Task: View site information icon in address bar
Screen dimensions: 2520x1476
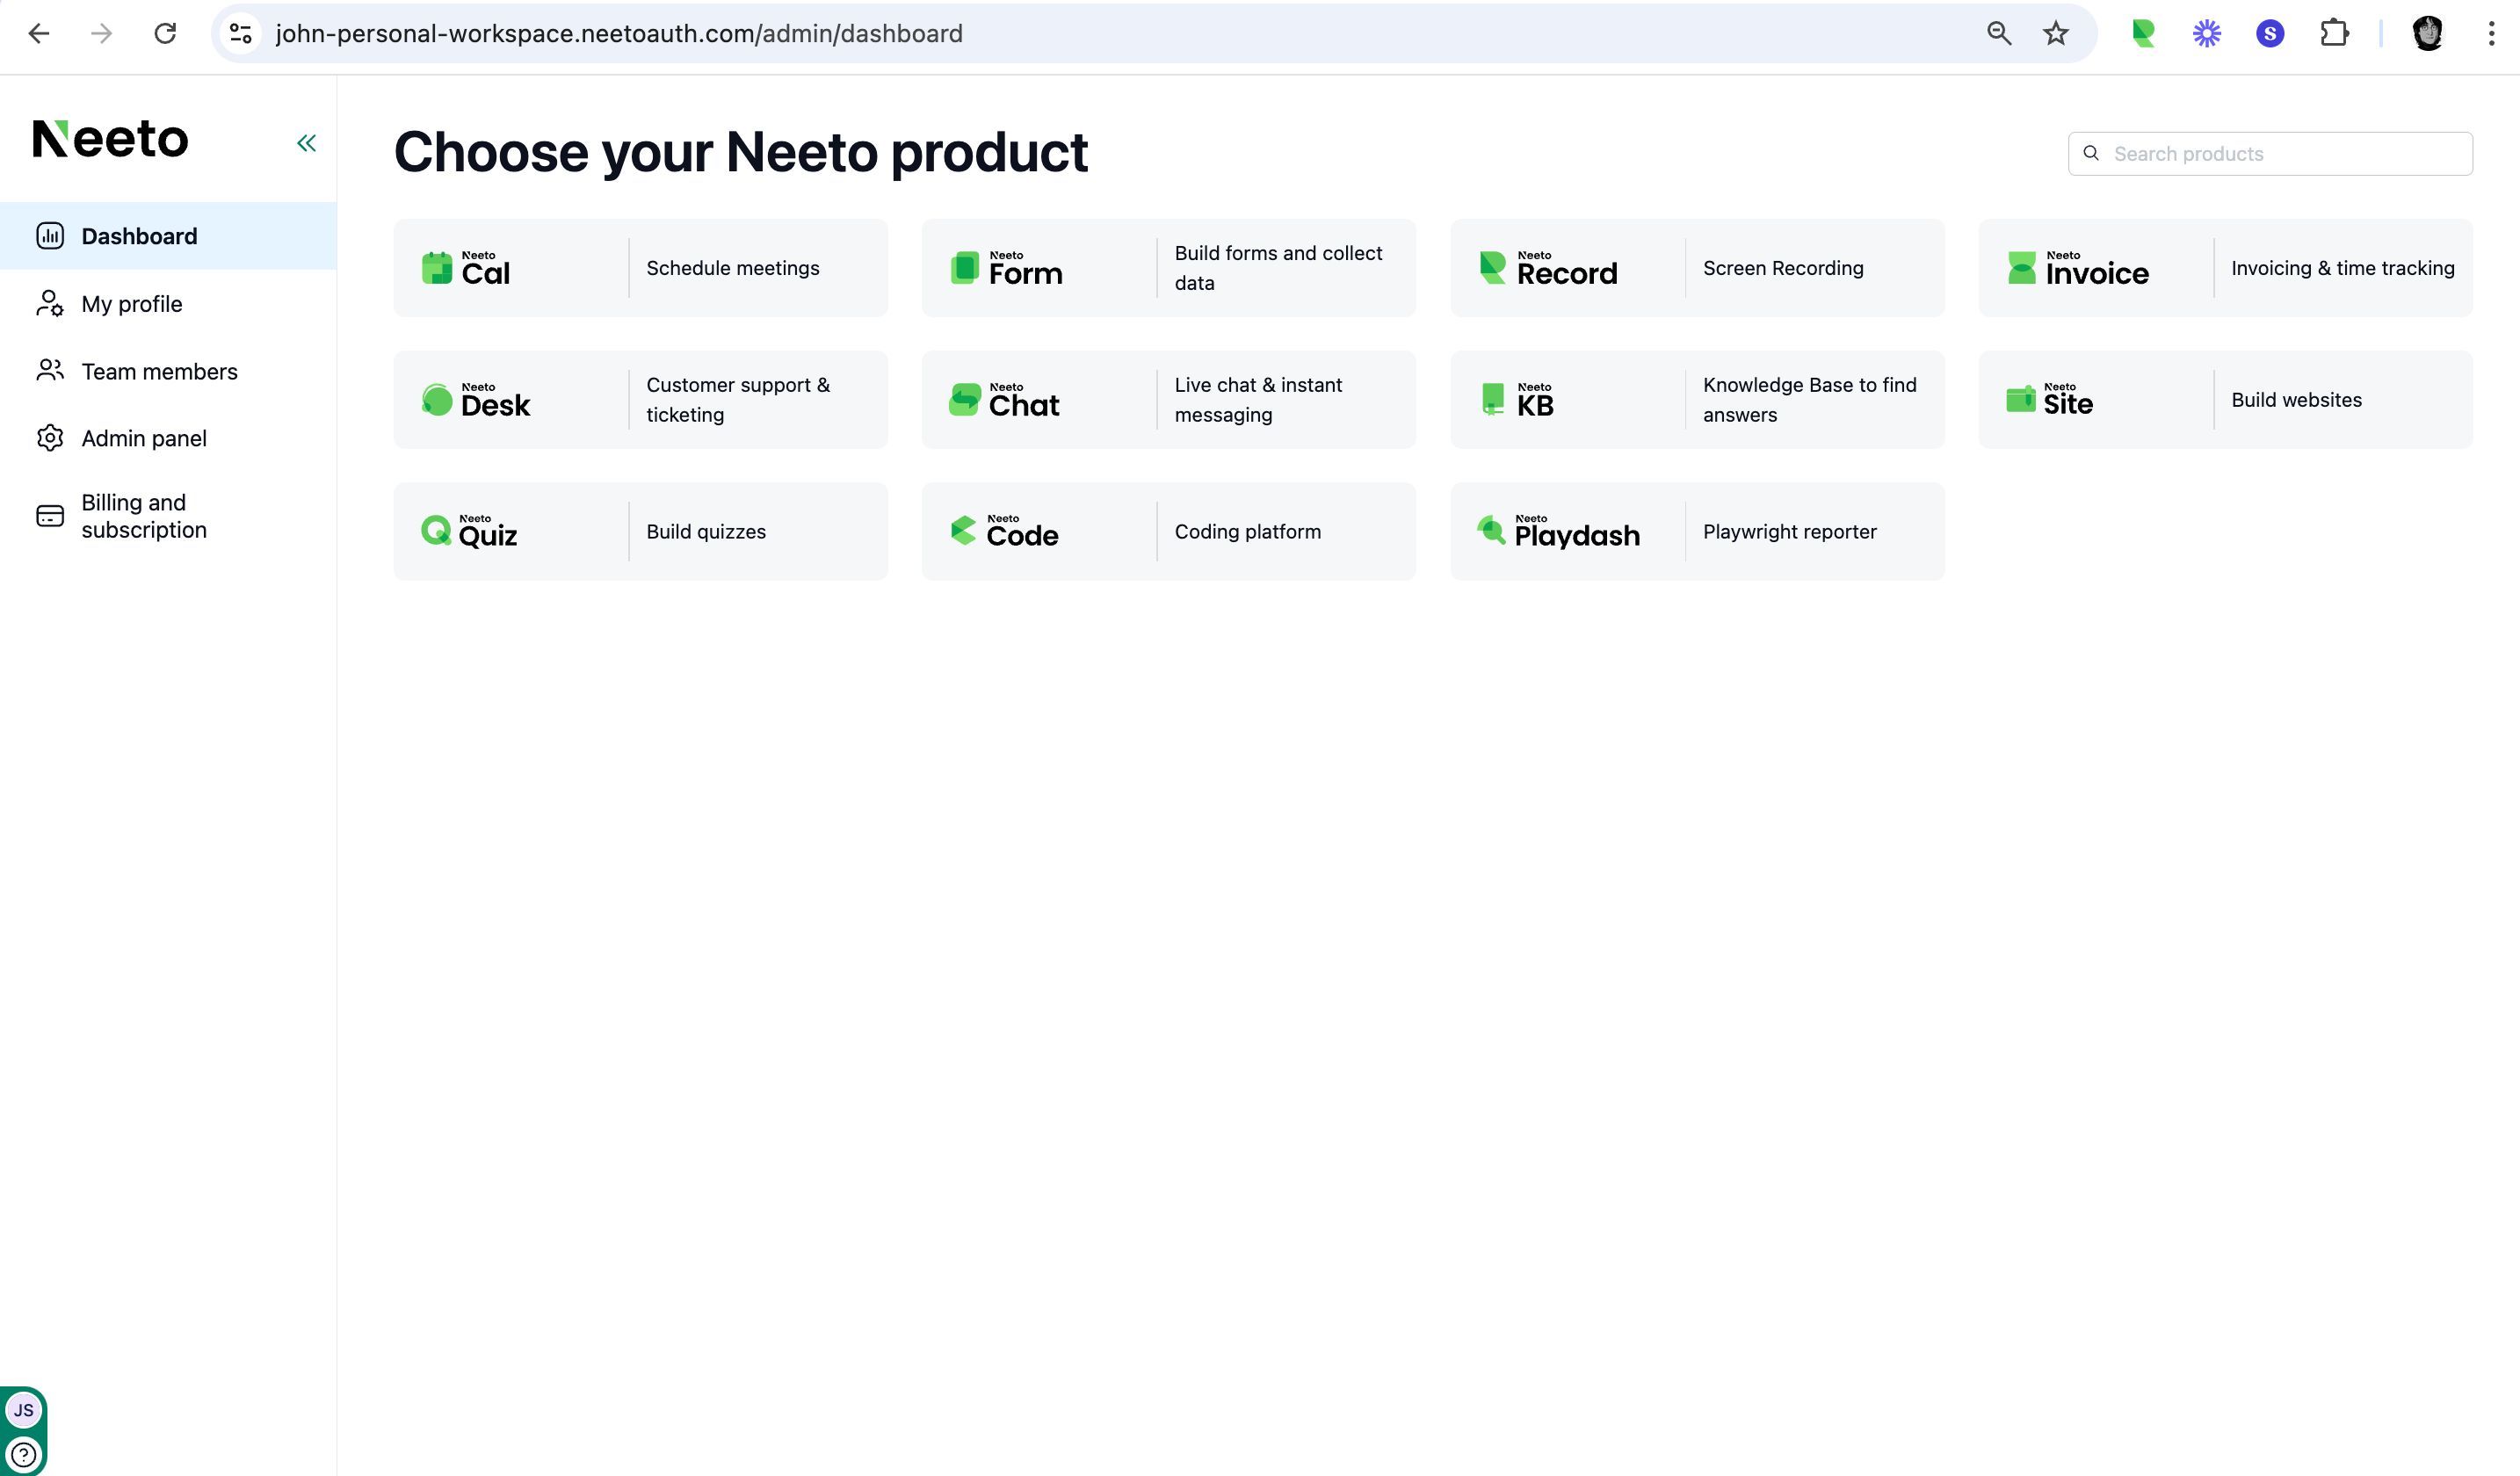Action: pyautogui.click(x=241, y=33)
